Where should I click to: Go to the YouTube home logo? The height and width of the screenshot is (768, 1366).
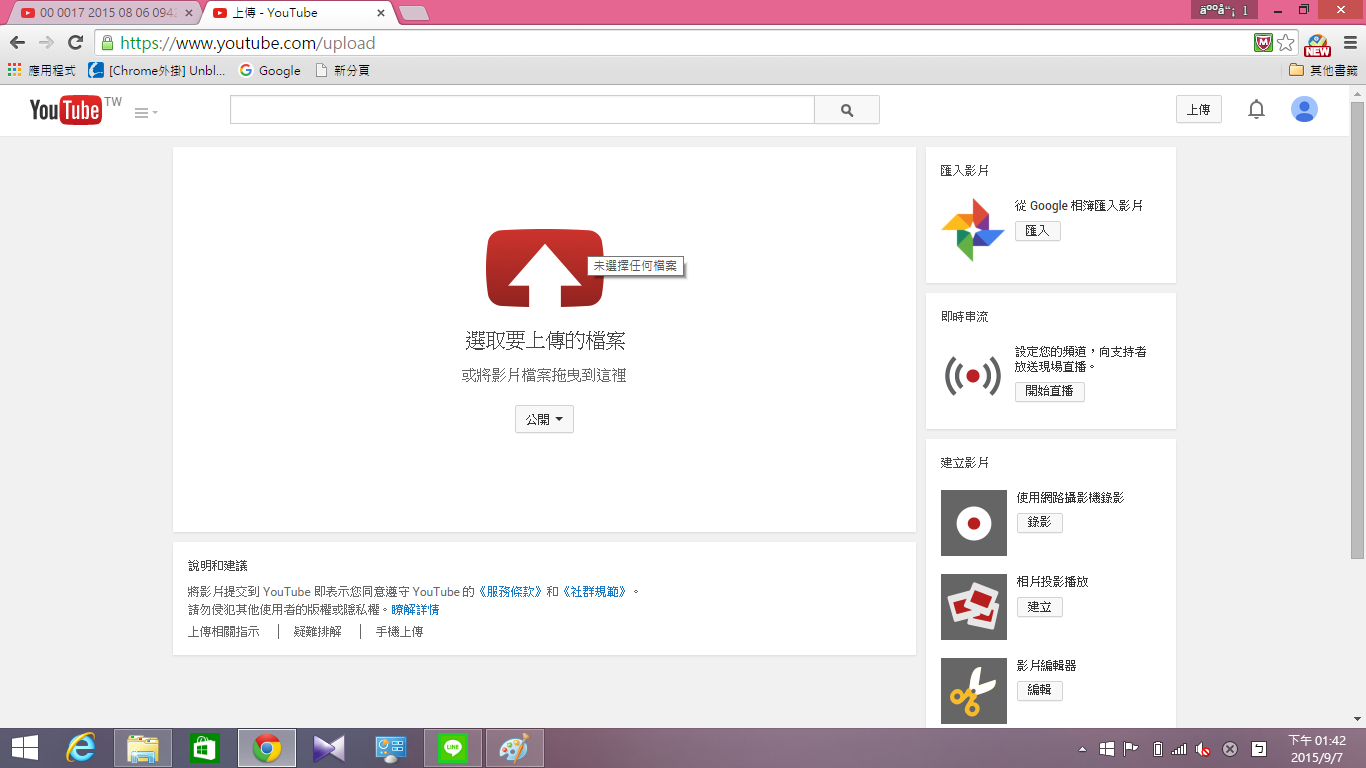66,110
